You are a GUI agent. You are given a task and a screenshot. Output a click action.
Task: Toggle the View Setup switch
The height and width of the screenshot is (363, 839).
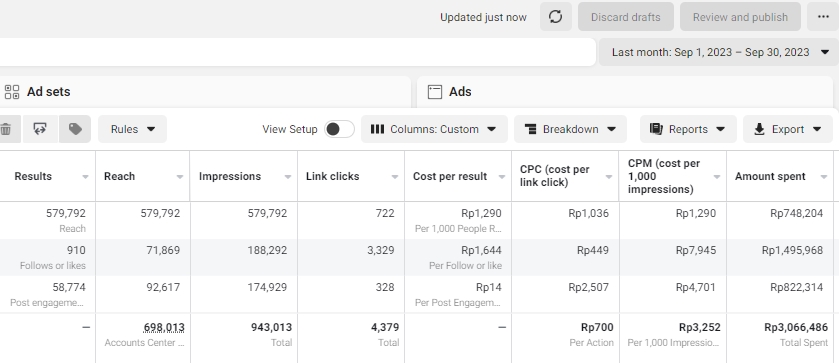click(x=339, y=129)
